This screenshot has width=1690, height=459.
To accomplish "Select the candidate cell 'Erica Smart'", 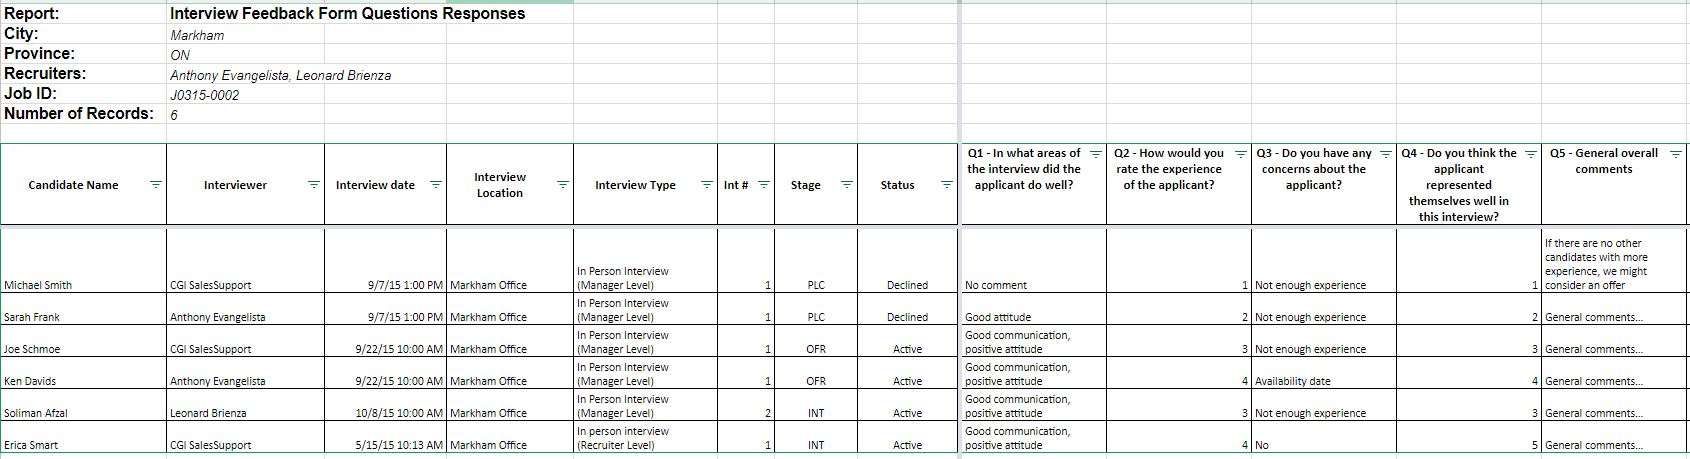I will pyautogui.click(x=84, y=437).
